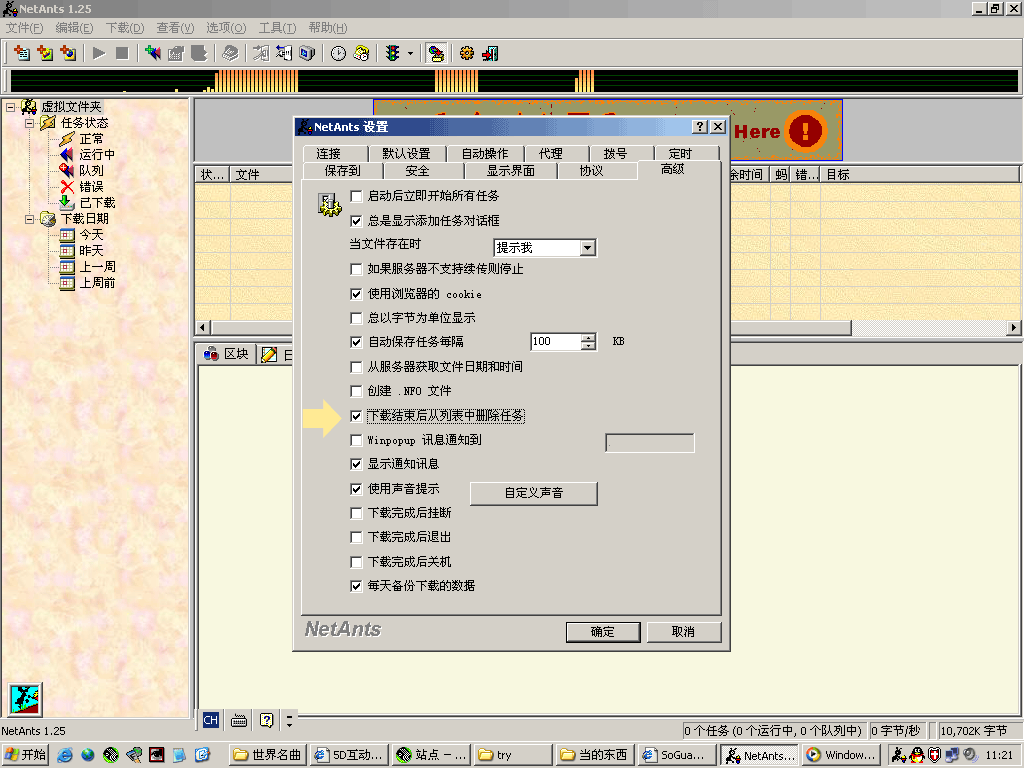Collapse the 下载日期 tree node
1024x768 pixels.
point(29,219)
